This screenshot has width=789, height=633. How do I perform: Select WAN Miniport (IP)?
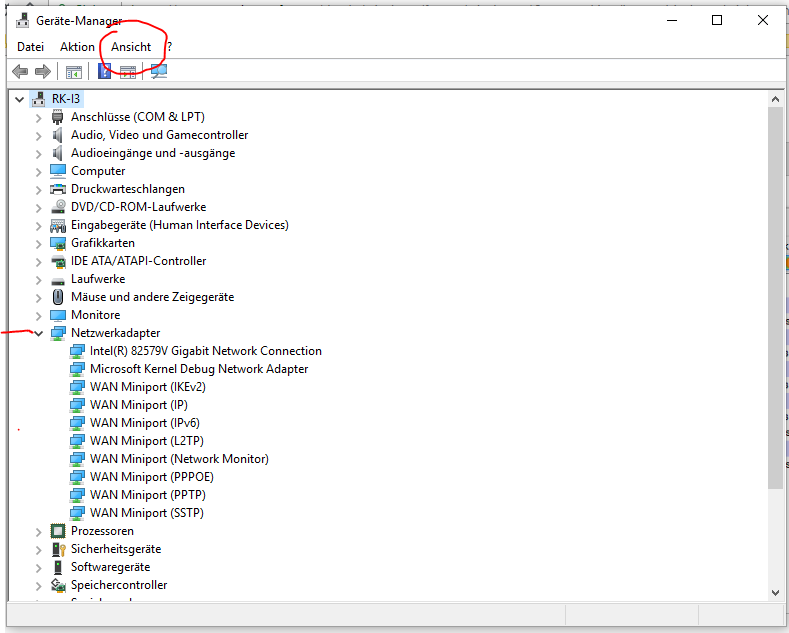tap(138, 405)
